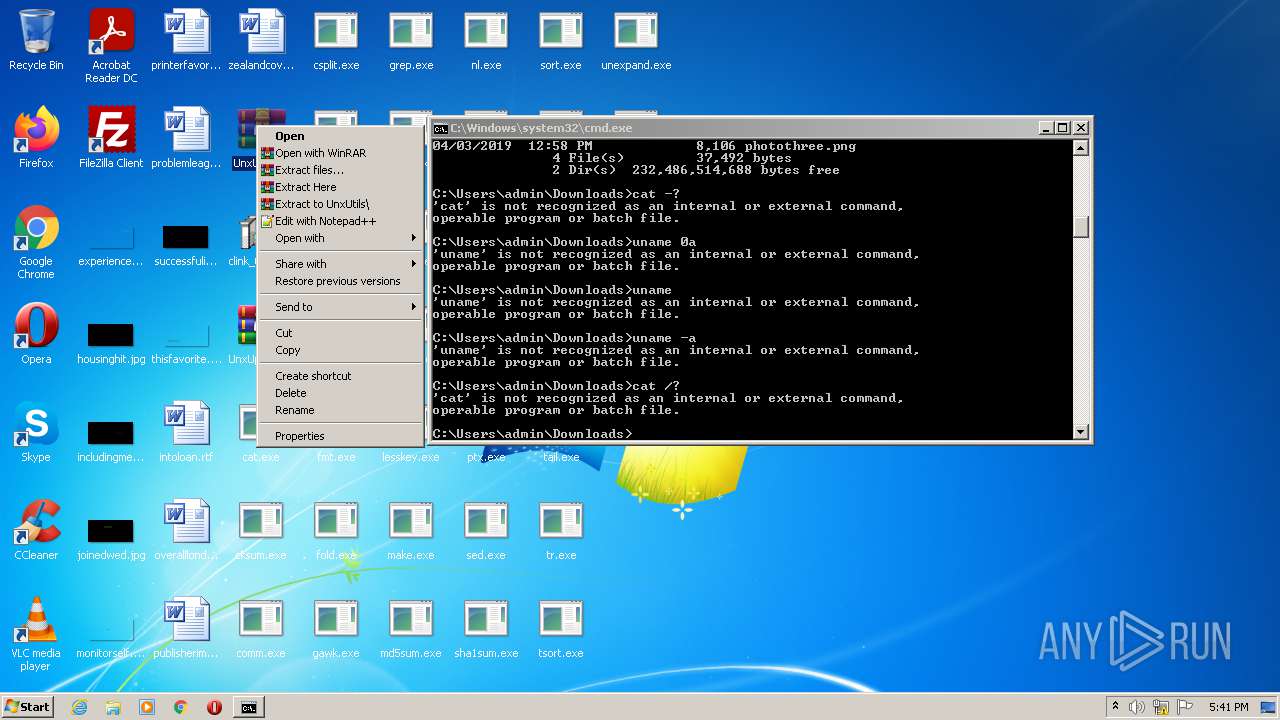Open the Windows Start menu
The image size is (1280, 720).
[27, 707]
